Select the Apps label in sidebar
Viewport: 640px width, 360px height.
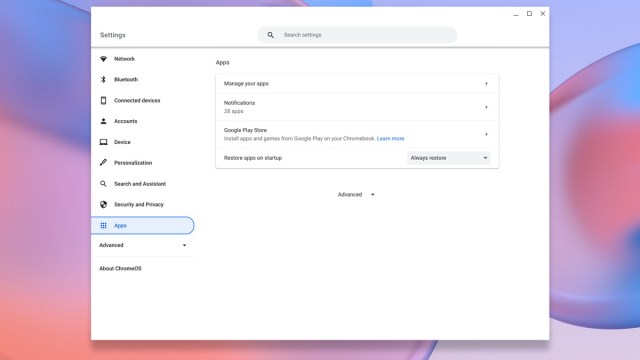120,225
